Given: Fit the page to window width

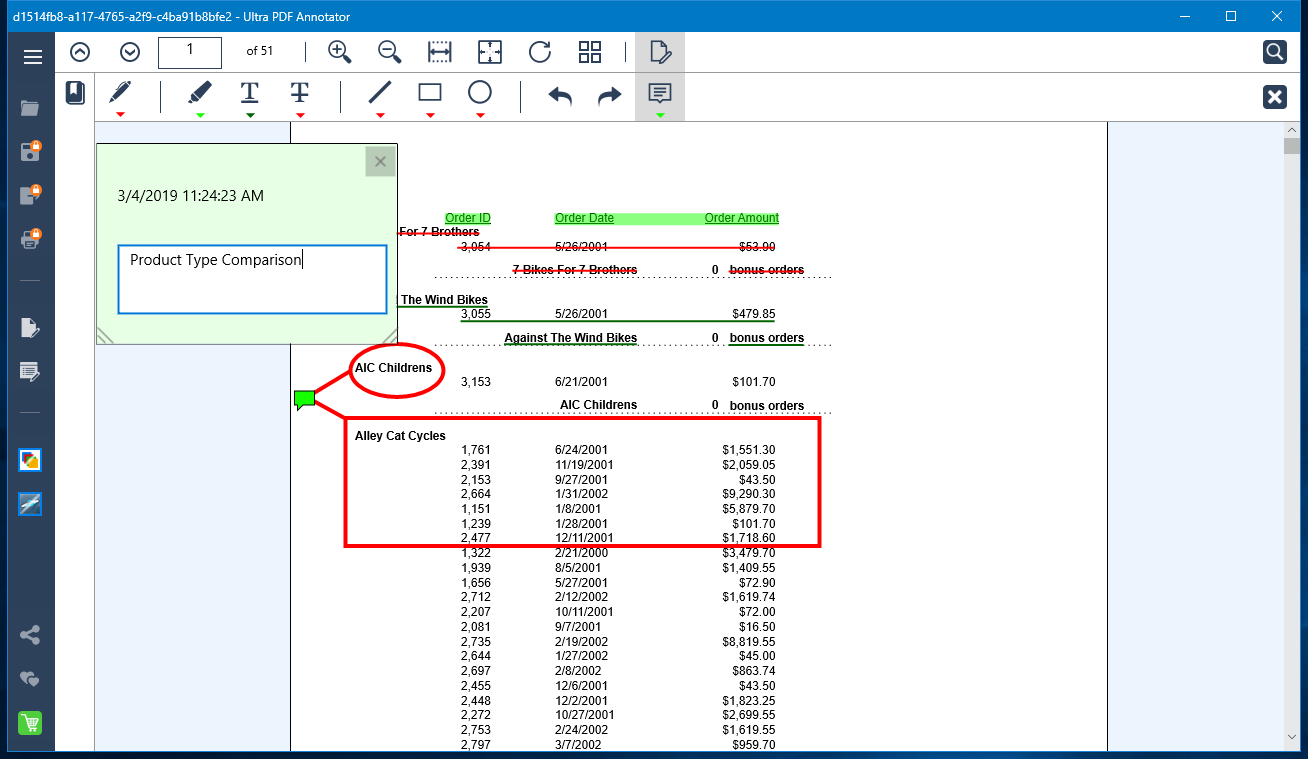Looking at the screenshot, I should pyautogui.click(x=440, y=52).
